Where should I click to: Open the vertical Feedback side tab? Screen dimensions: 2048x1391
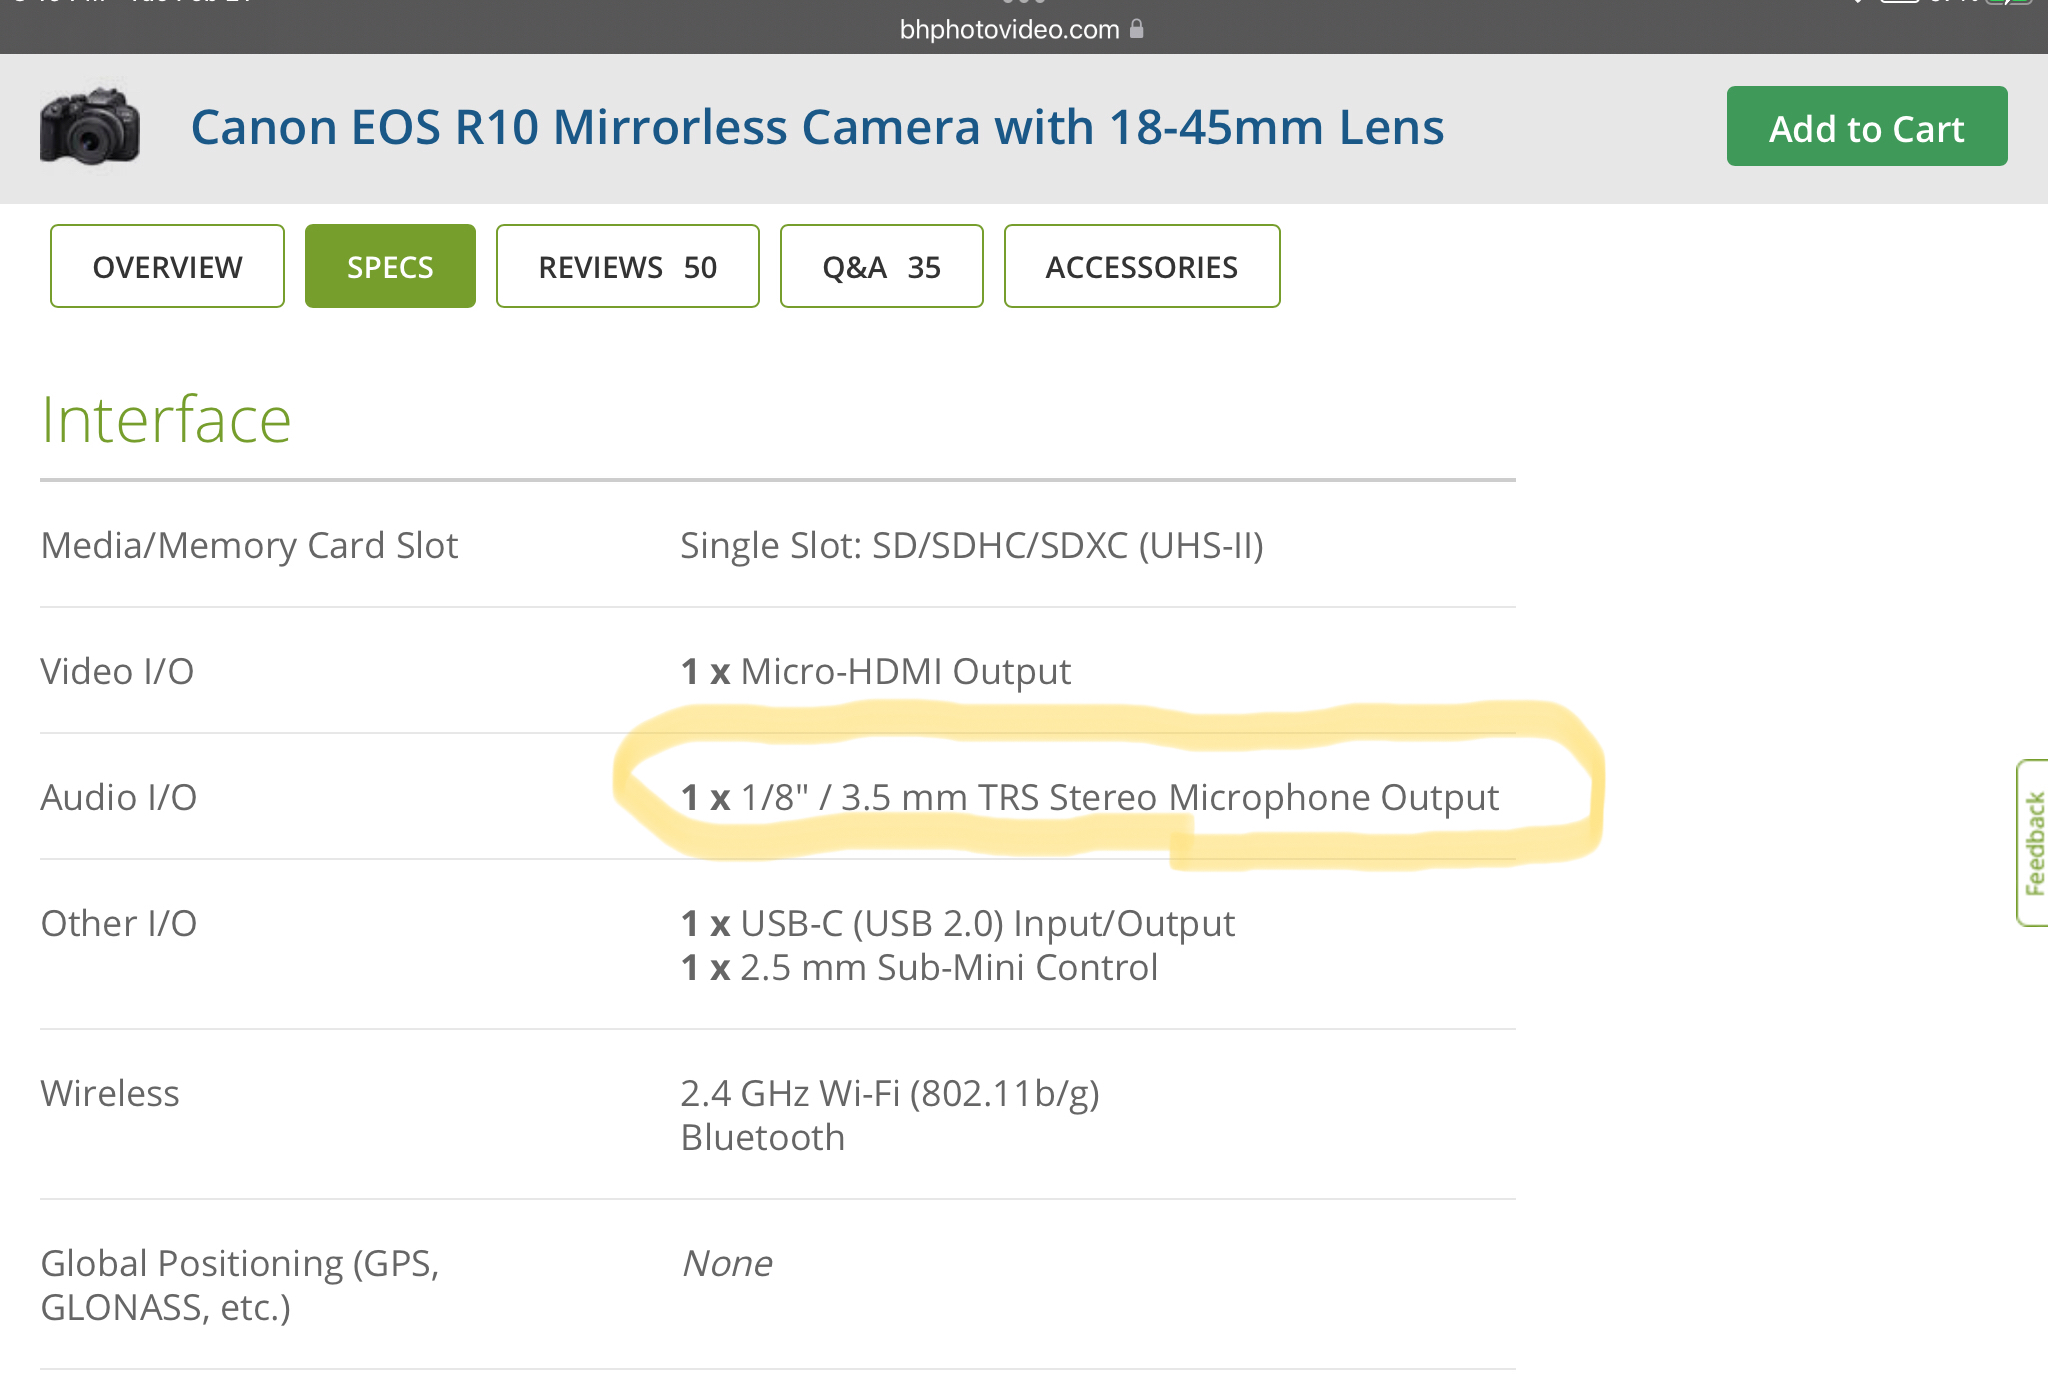[2033, 843]
